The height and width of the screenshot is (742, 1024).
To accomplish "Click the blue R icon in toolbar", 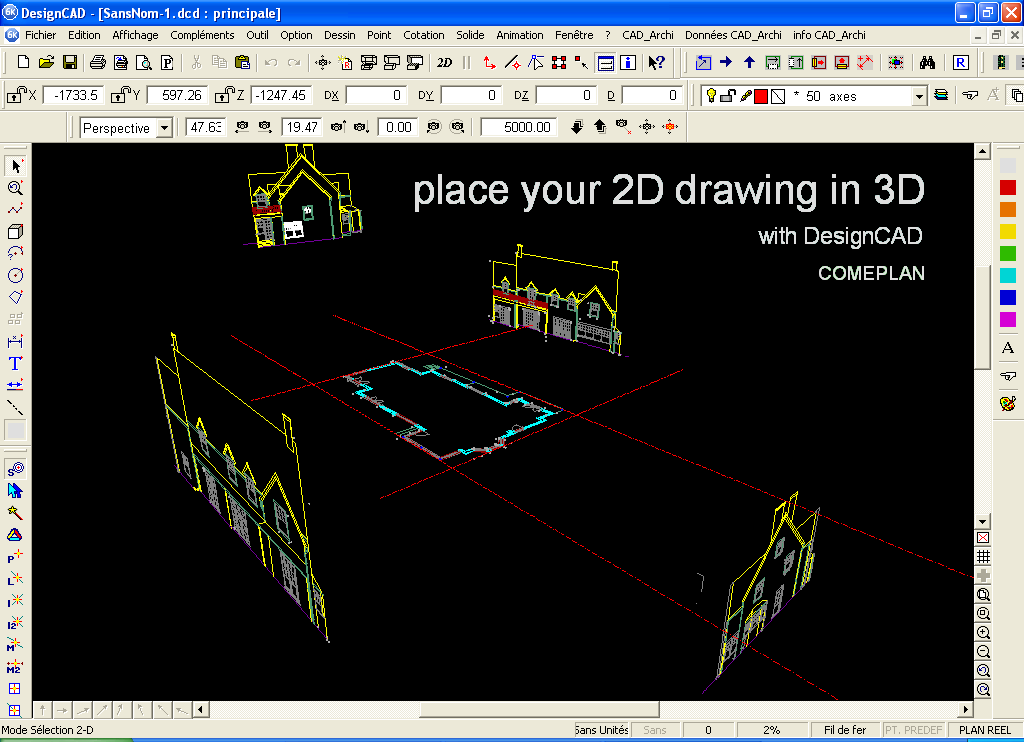I will click(x=960, y=63).
